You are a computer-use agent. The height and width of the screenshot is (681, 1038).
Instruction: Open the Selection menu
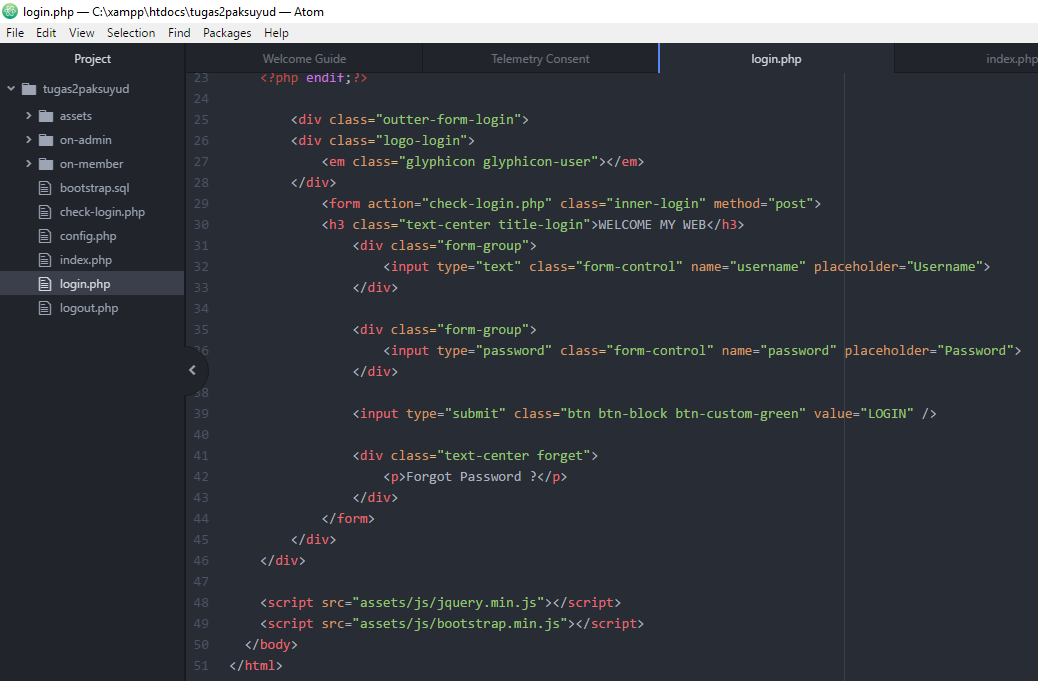point(131,32)
